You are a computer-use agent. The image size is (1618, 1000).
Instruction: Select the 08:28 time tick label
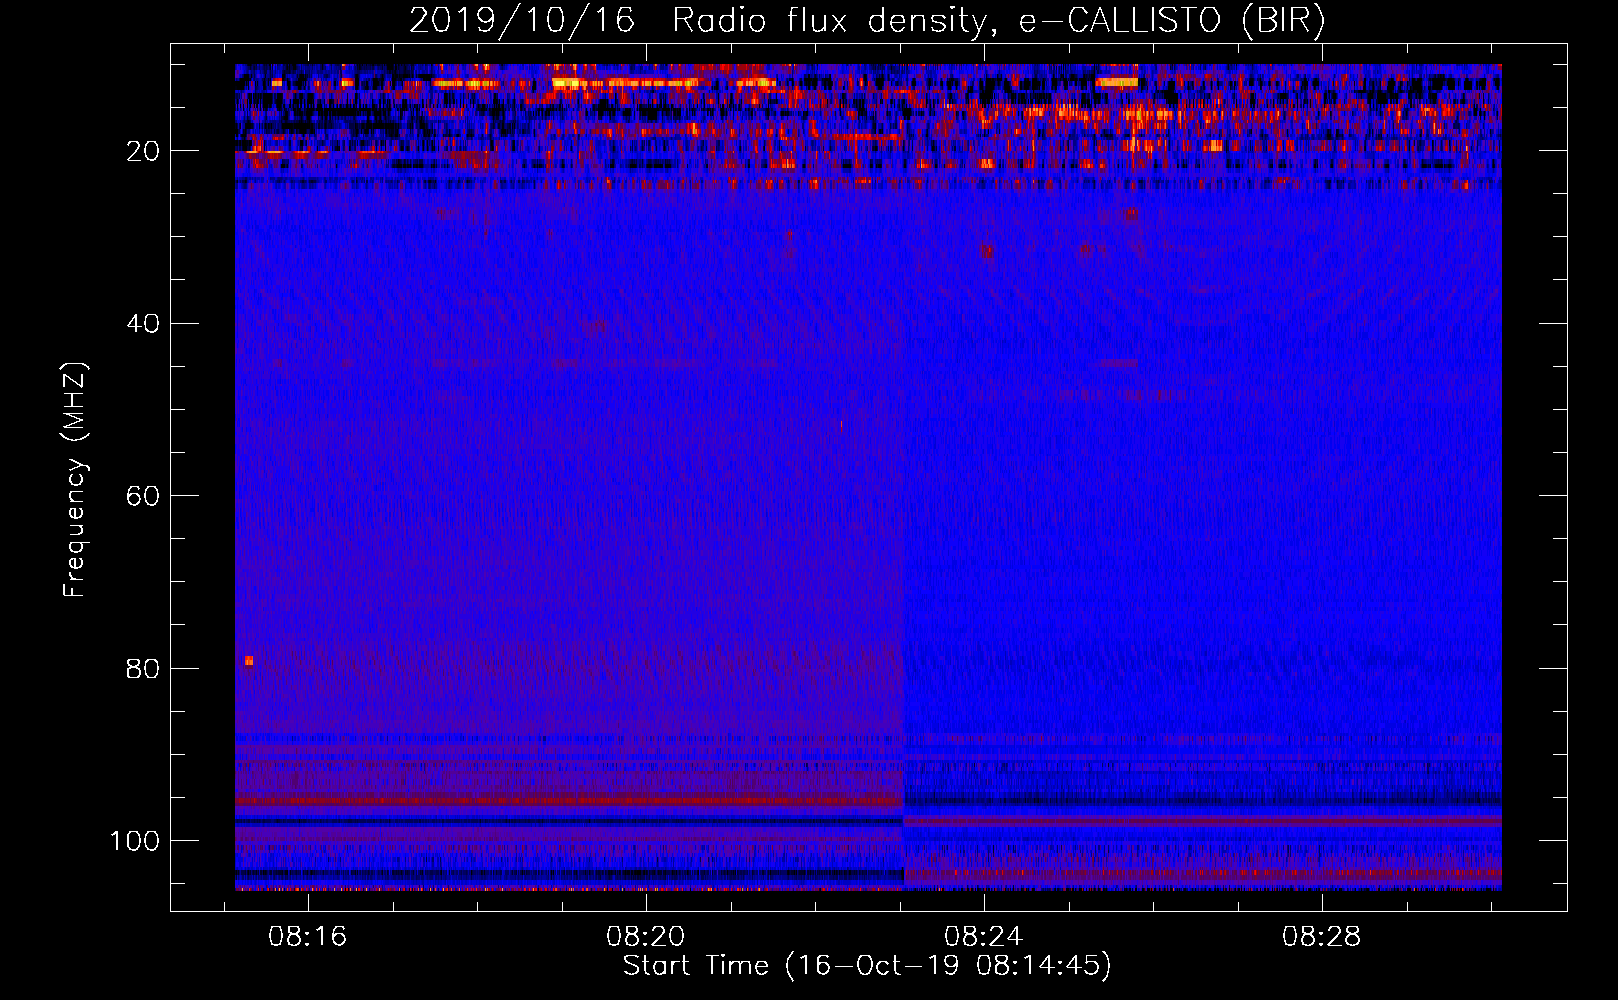(1322, 937)
